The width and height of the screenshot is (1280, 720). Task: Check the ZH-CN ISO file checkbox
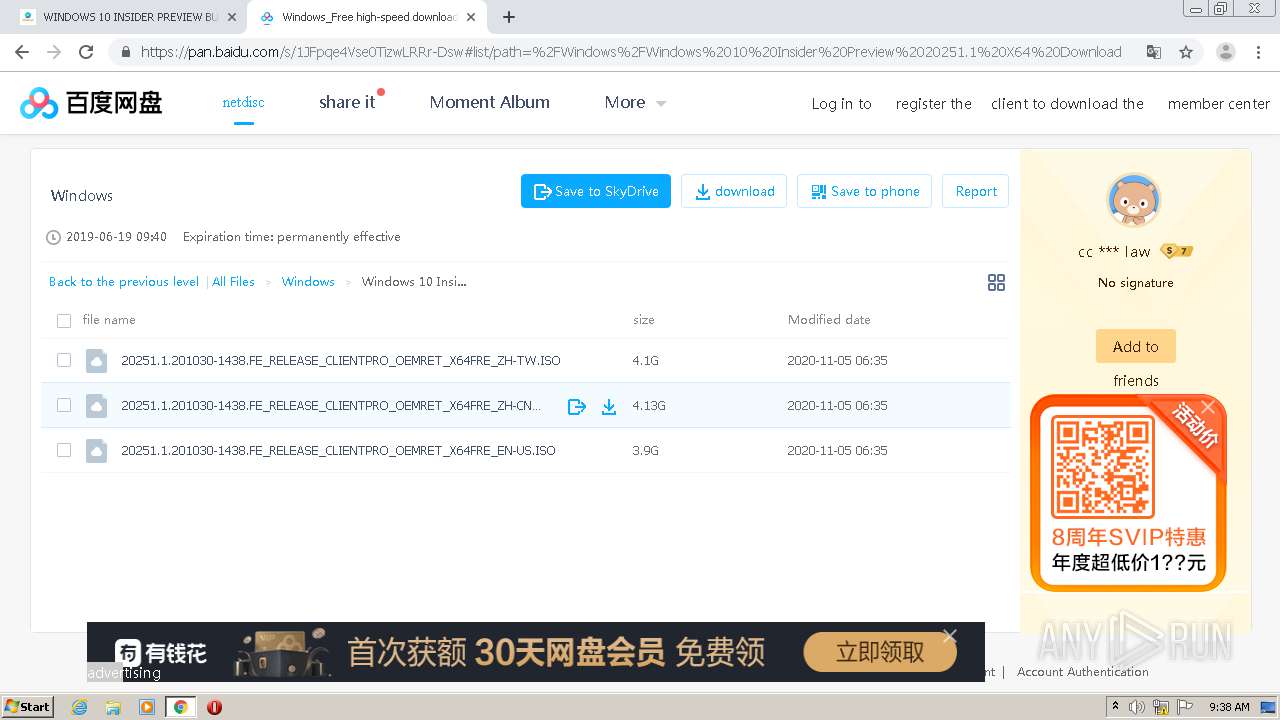point(64,405)
